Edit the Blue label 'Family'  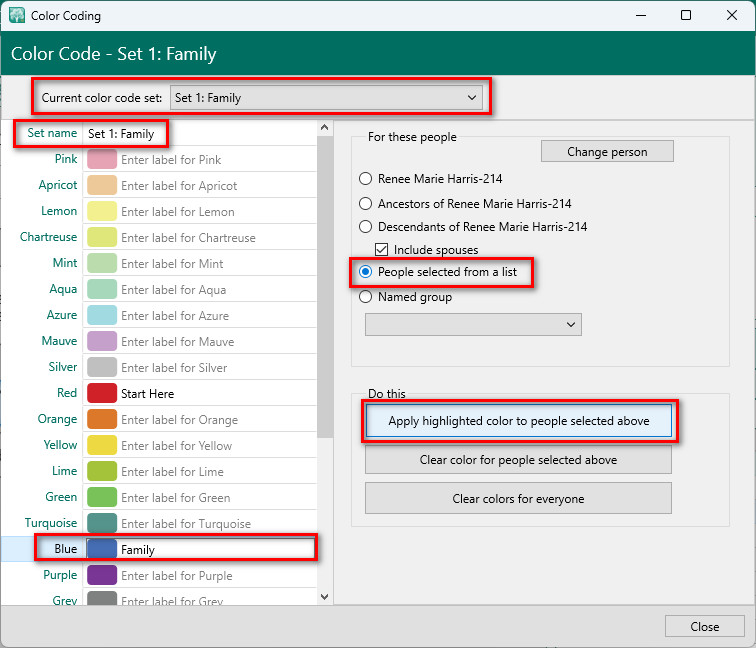216,550
